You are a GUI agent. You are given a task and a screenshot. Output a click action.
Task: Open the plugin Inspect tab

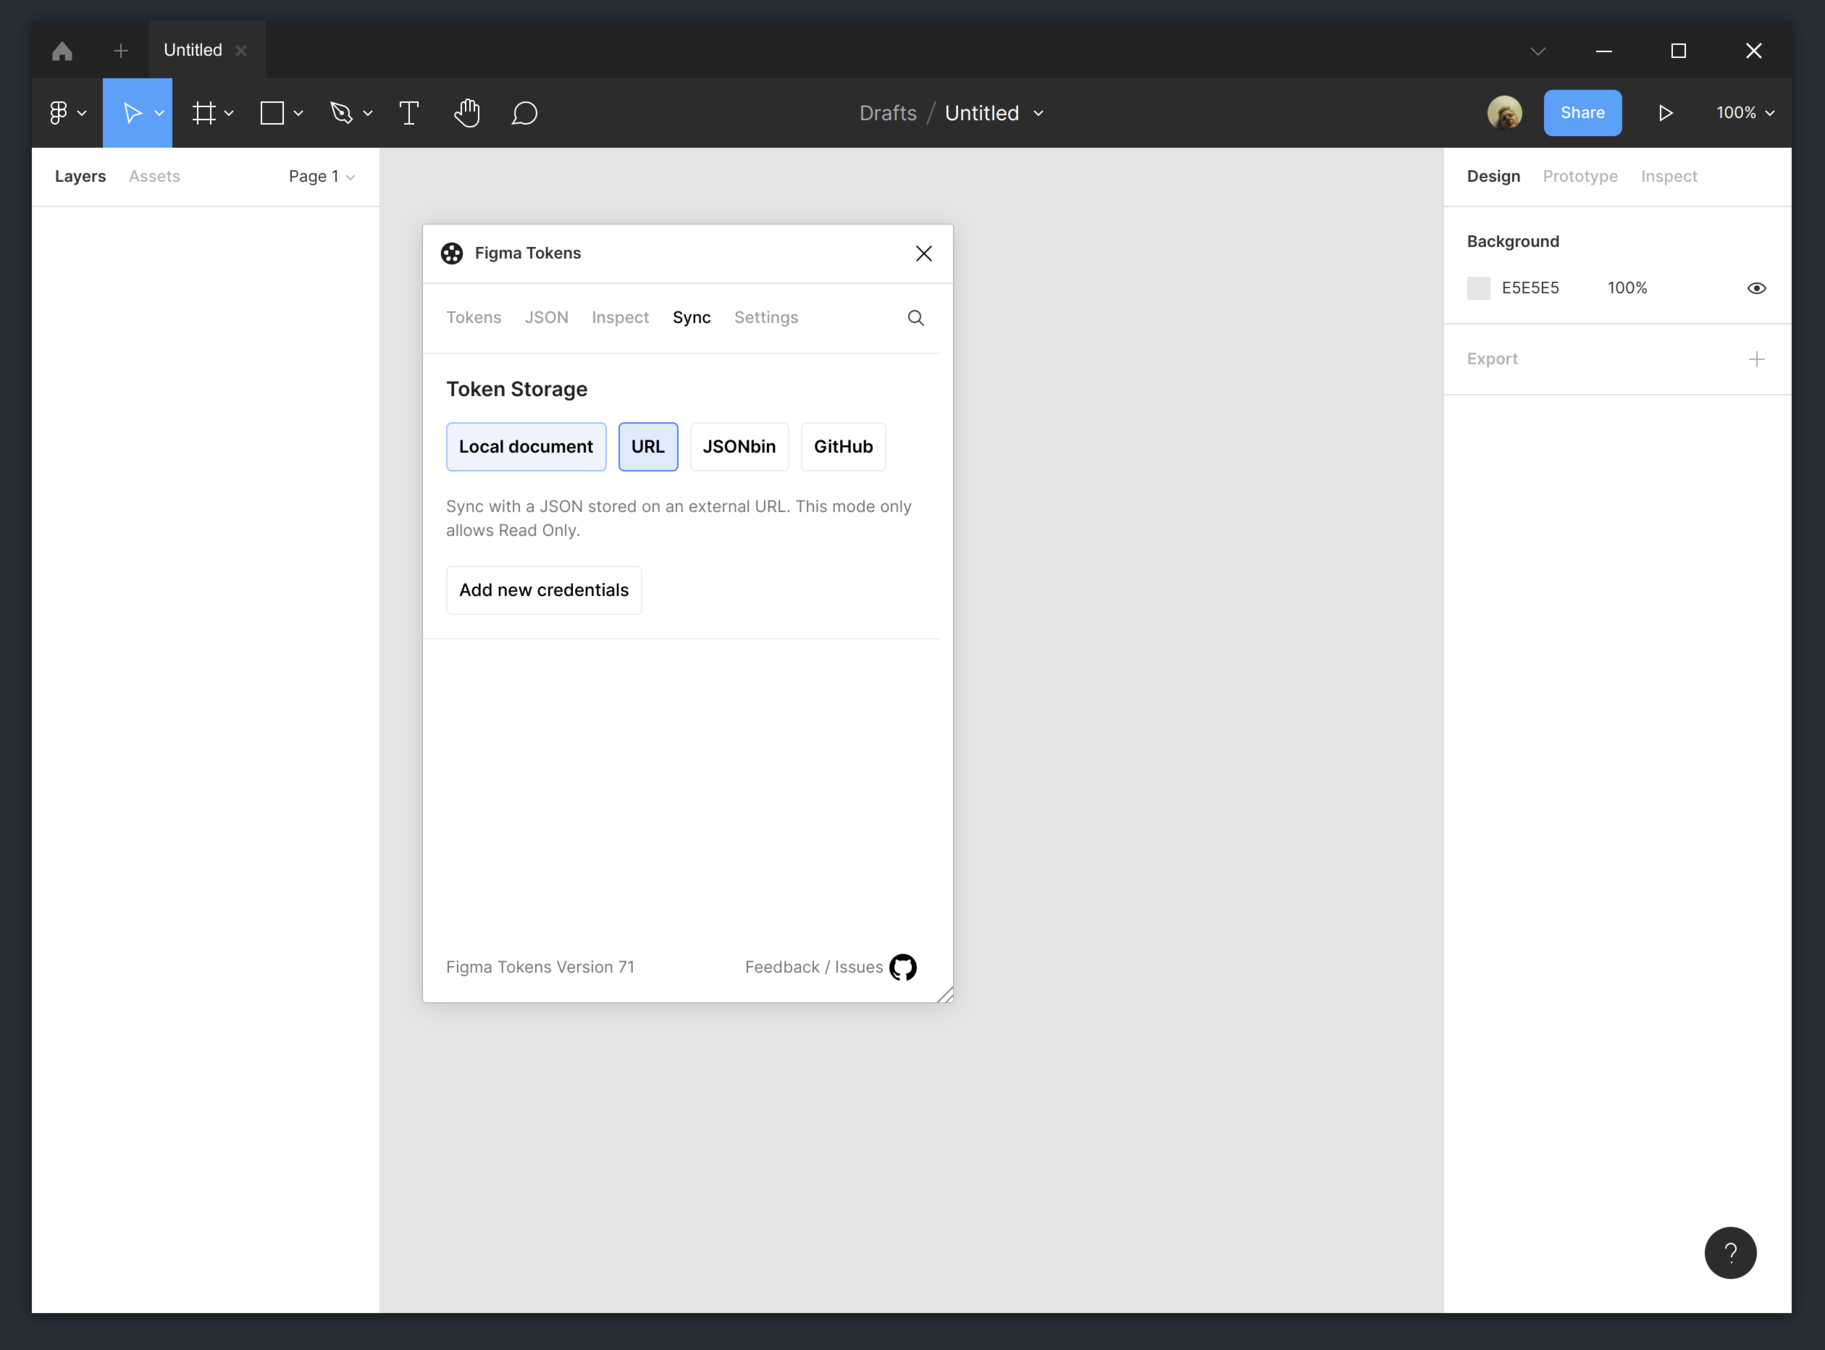[620, 318]
